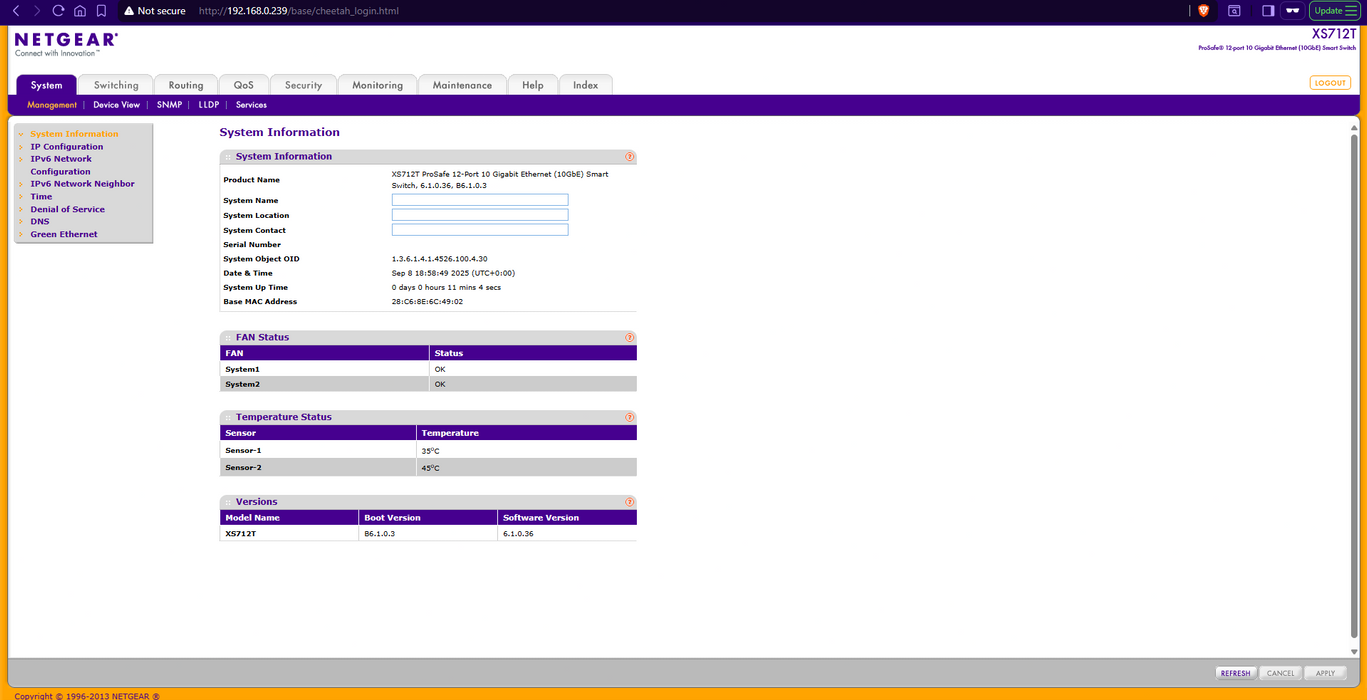The image size is (1367, 700).
Task: Click the Not secure warning indicator
Action: click(x=155, y=10)
